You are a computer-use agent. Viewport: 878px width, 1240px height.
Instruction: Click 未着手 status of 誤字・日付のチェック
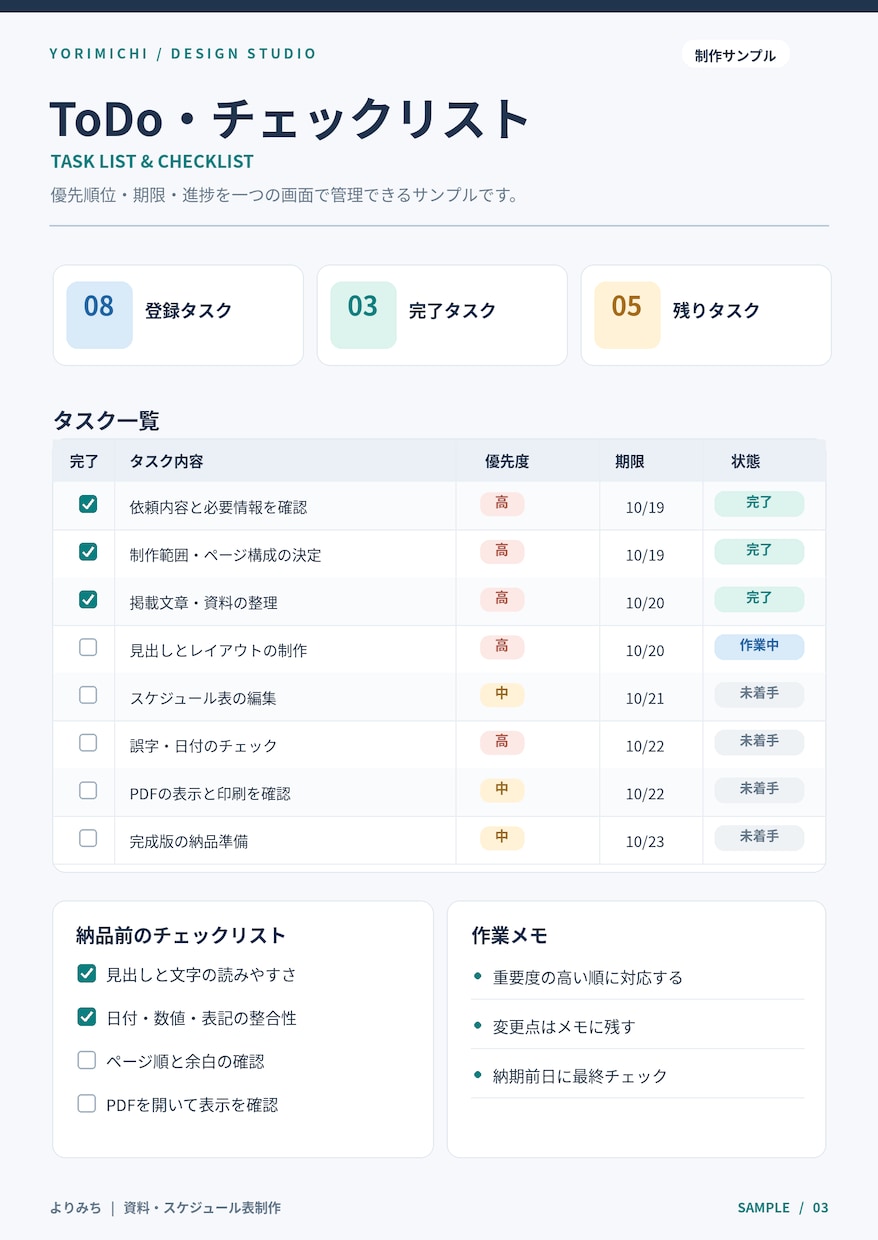(759, 742)
